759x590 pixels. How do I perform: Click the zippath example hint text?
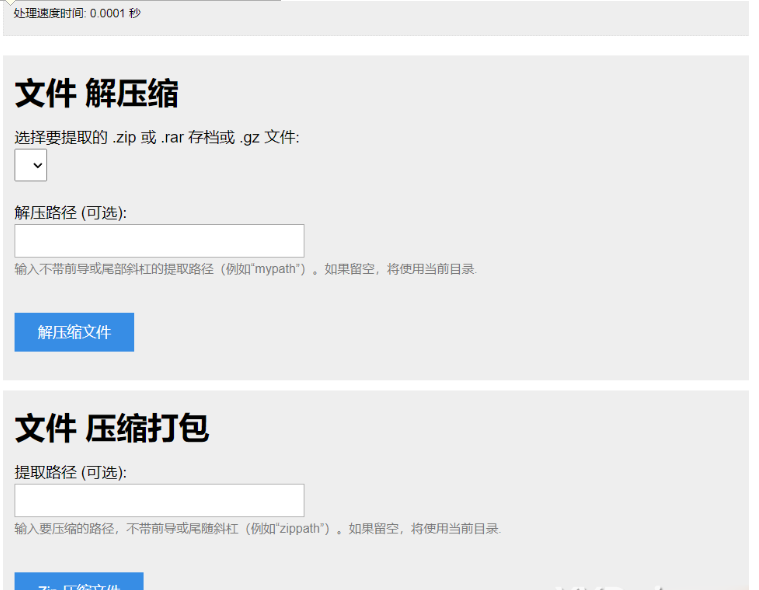pyautogui.click(x=258, y=528)
